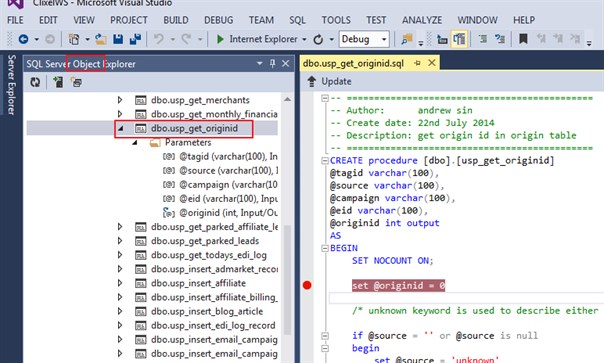Screen dimensions: 604x363
Task: Click the Navigate Forward arrow icon
Action: pos(50,39)
